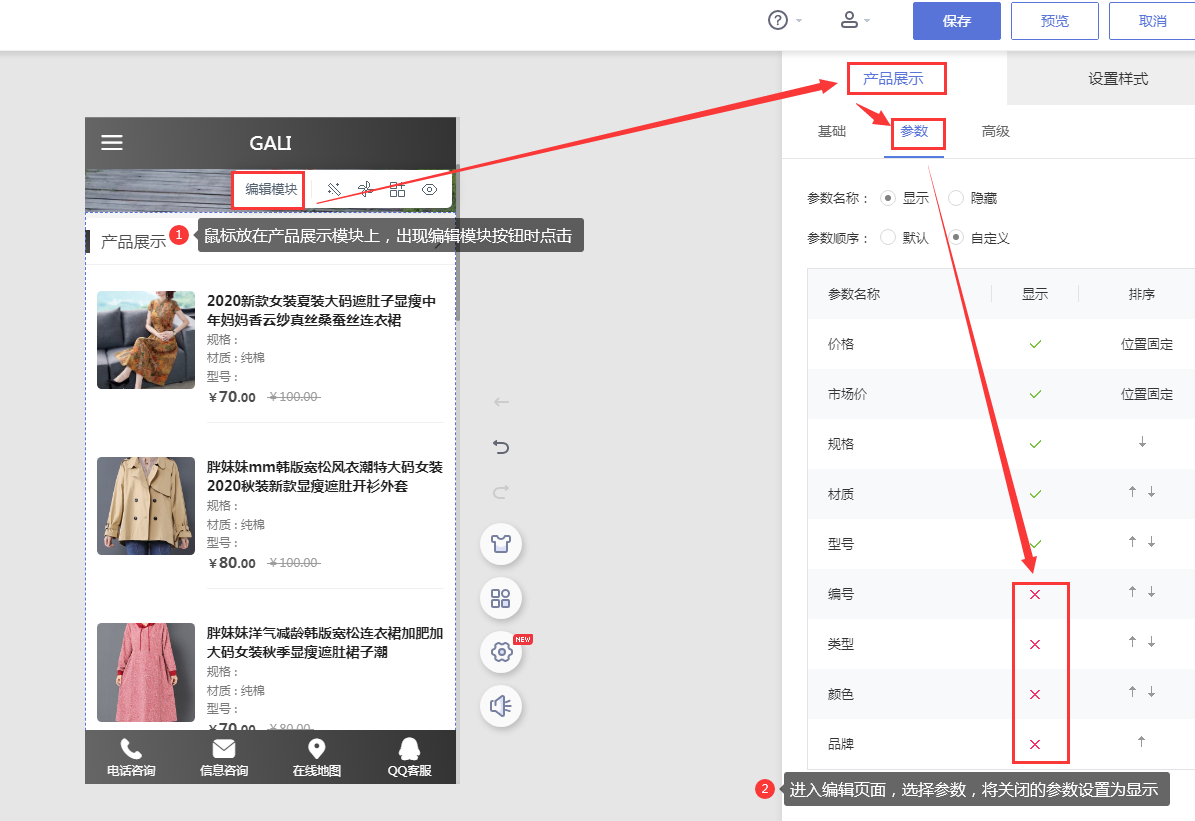
Task: Open the hamburger menu in GALI header
Action: point(112,143)
